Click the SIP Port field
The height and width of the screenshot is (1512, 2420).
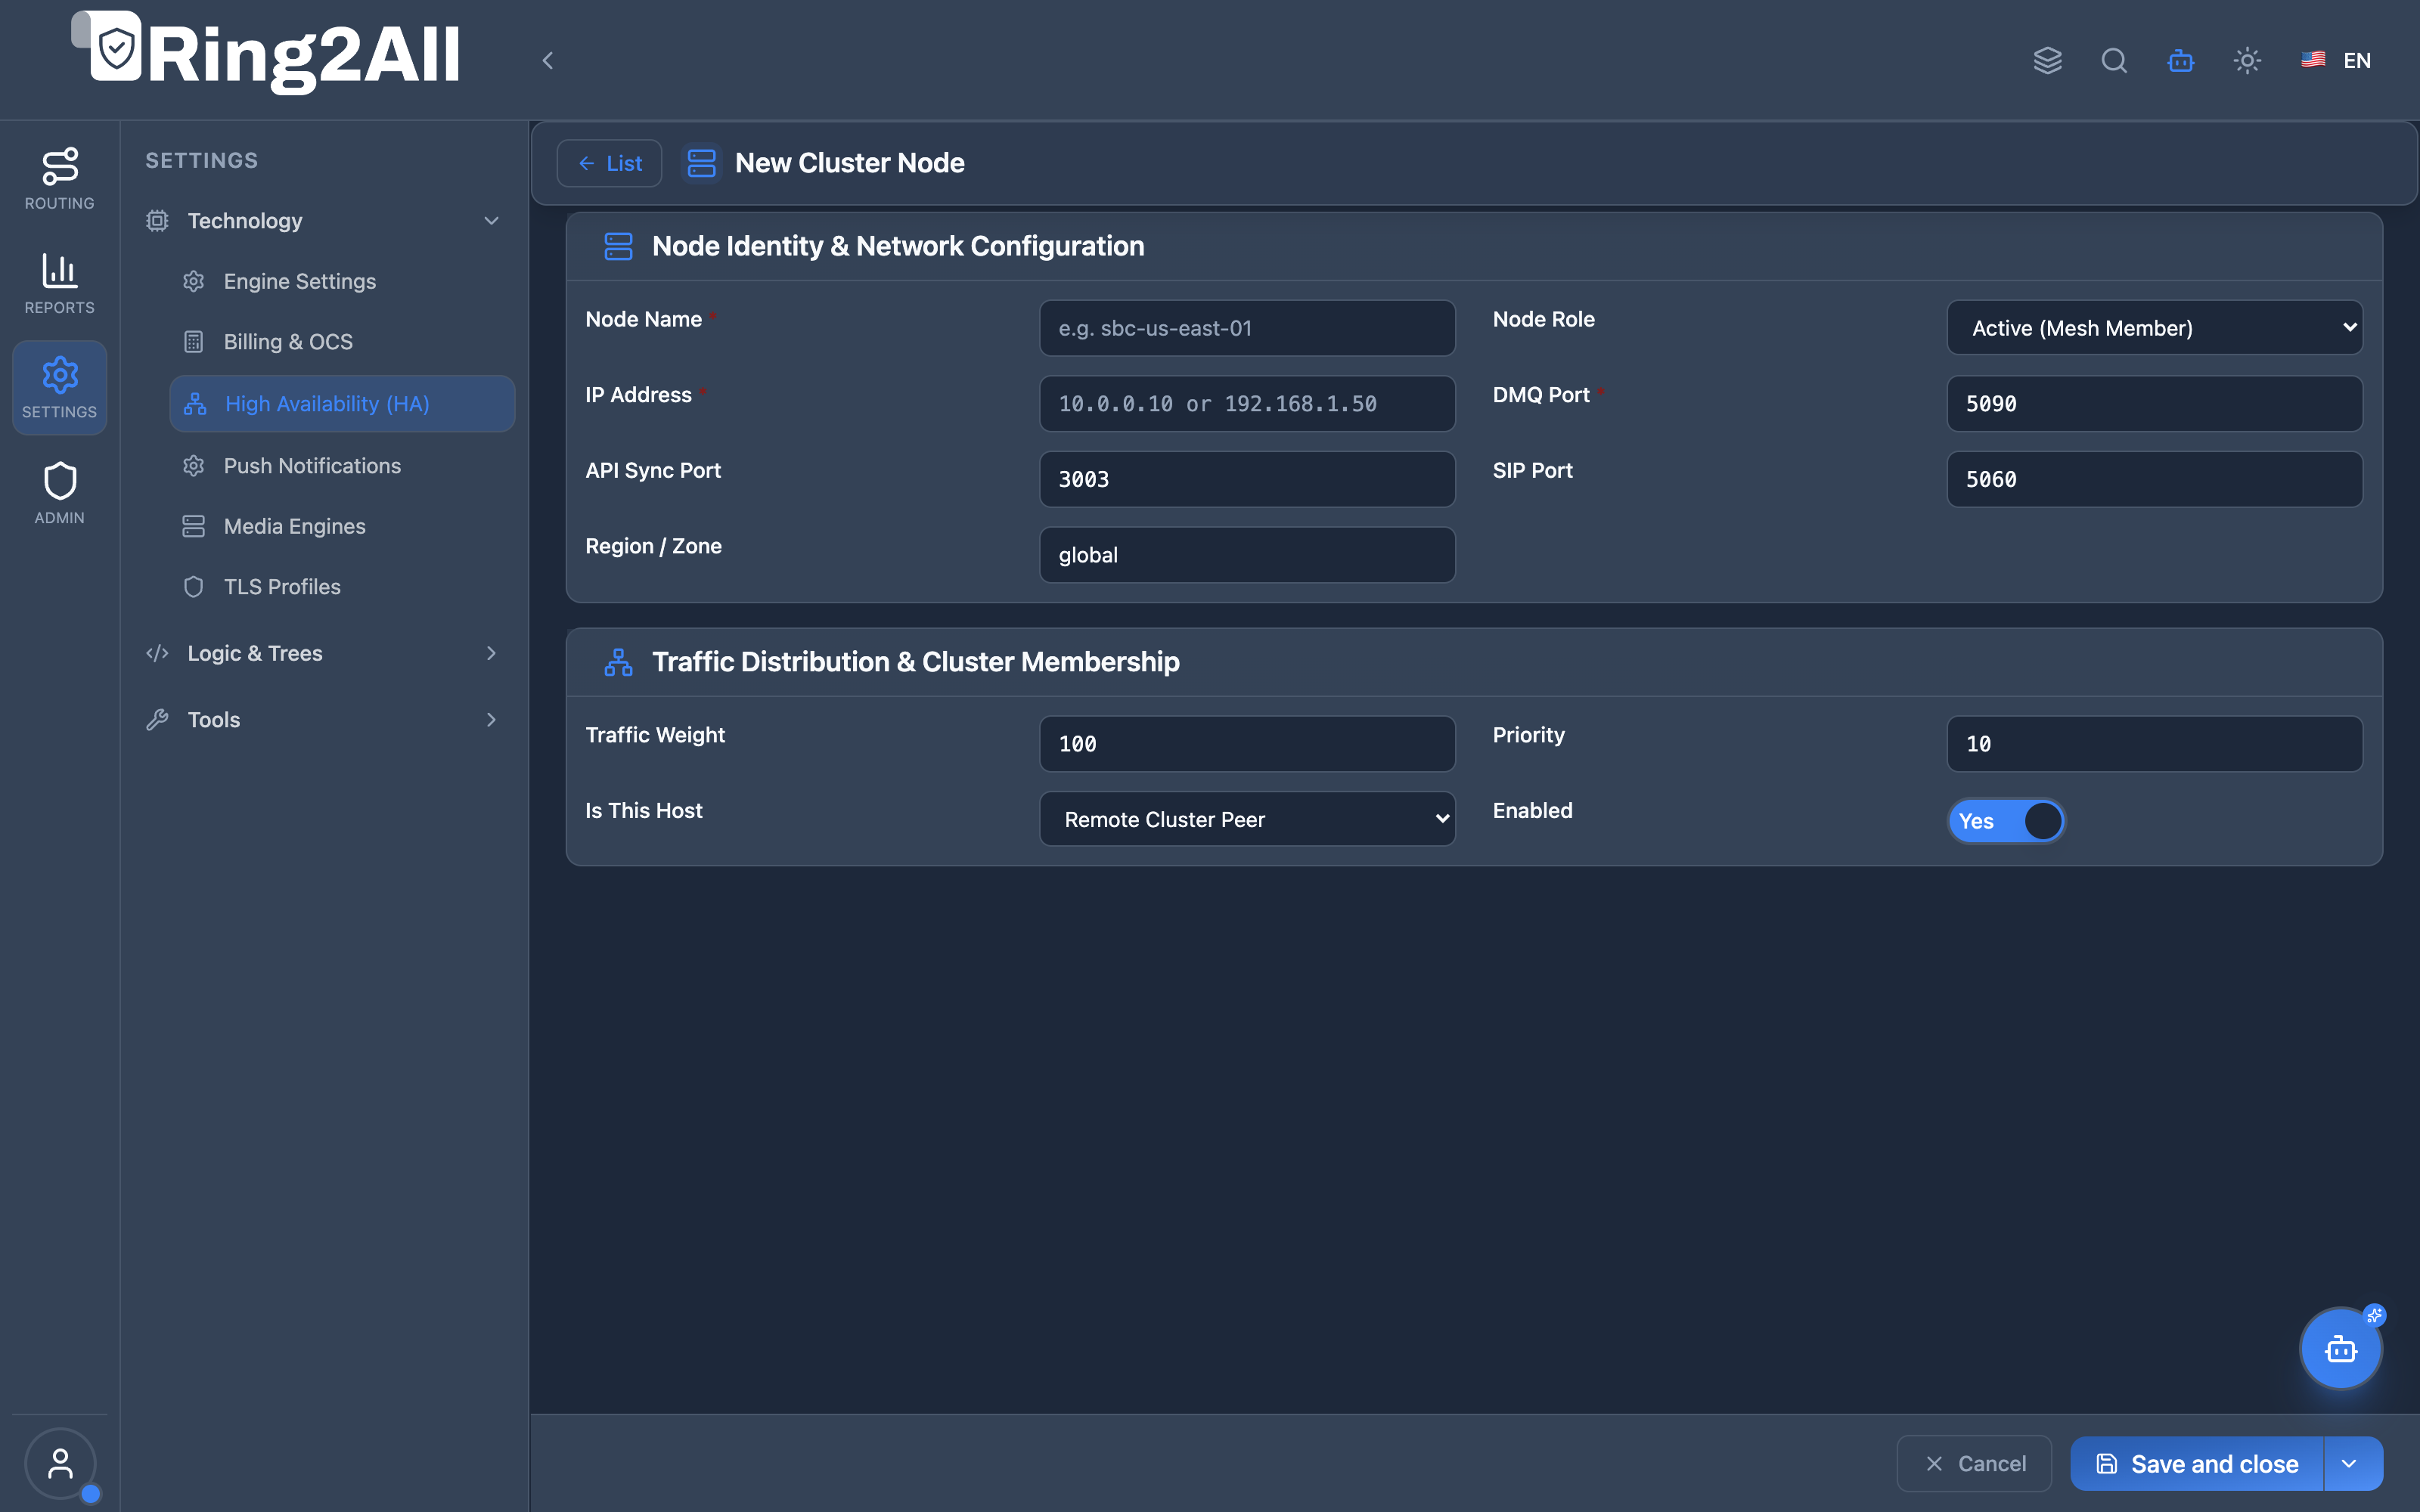point(2154,479)
